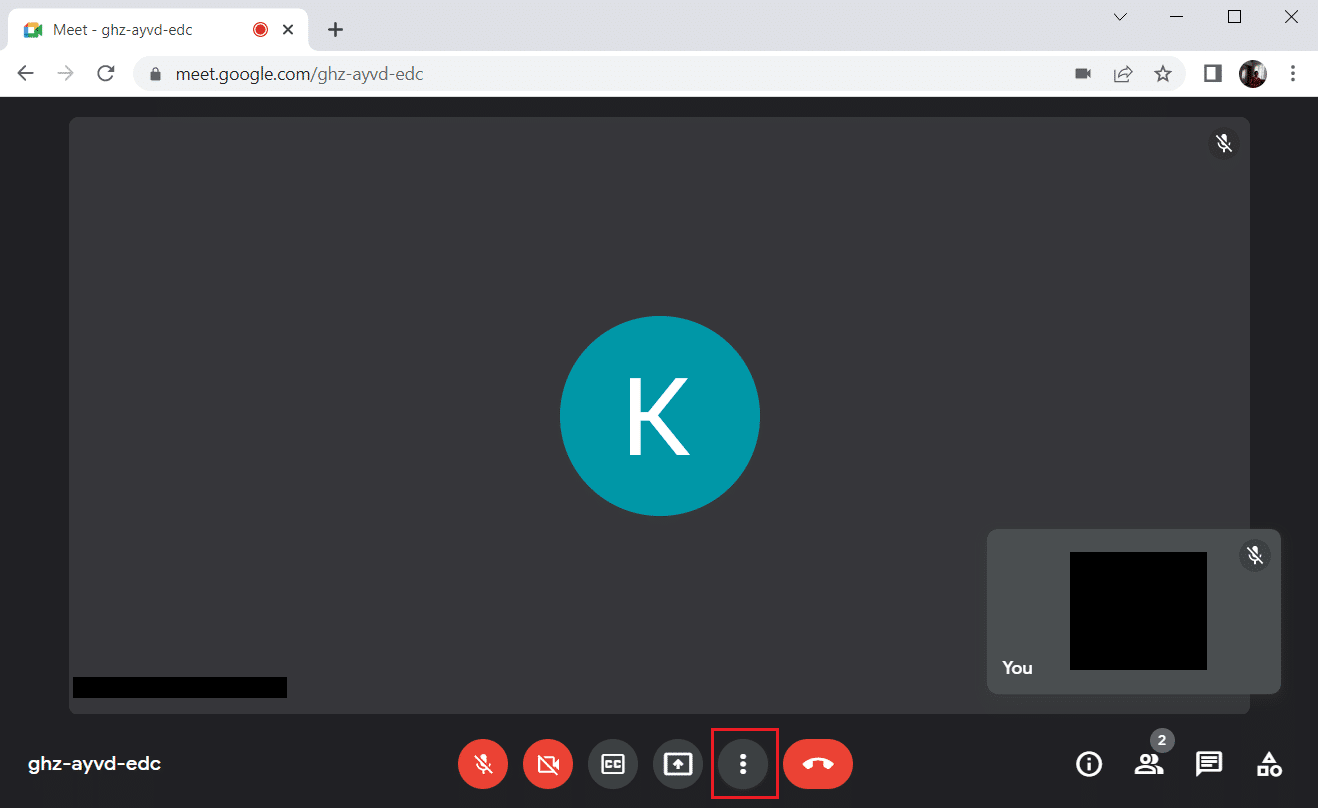This screenshot has width=1318, height=808.
Task: Share this page icon in address bar
Action: pos(1123,74)
